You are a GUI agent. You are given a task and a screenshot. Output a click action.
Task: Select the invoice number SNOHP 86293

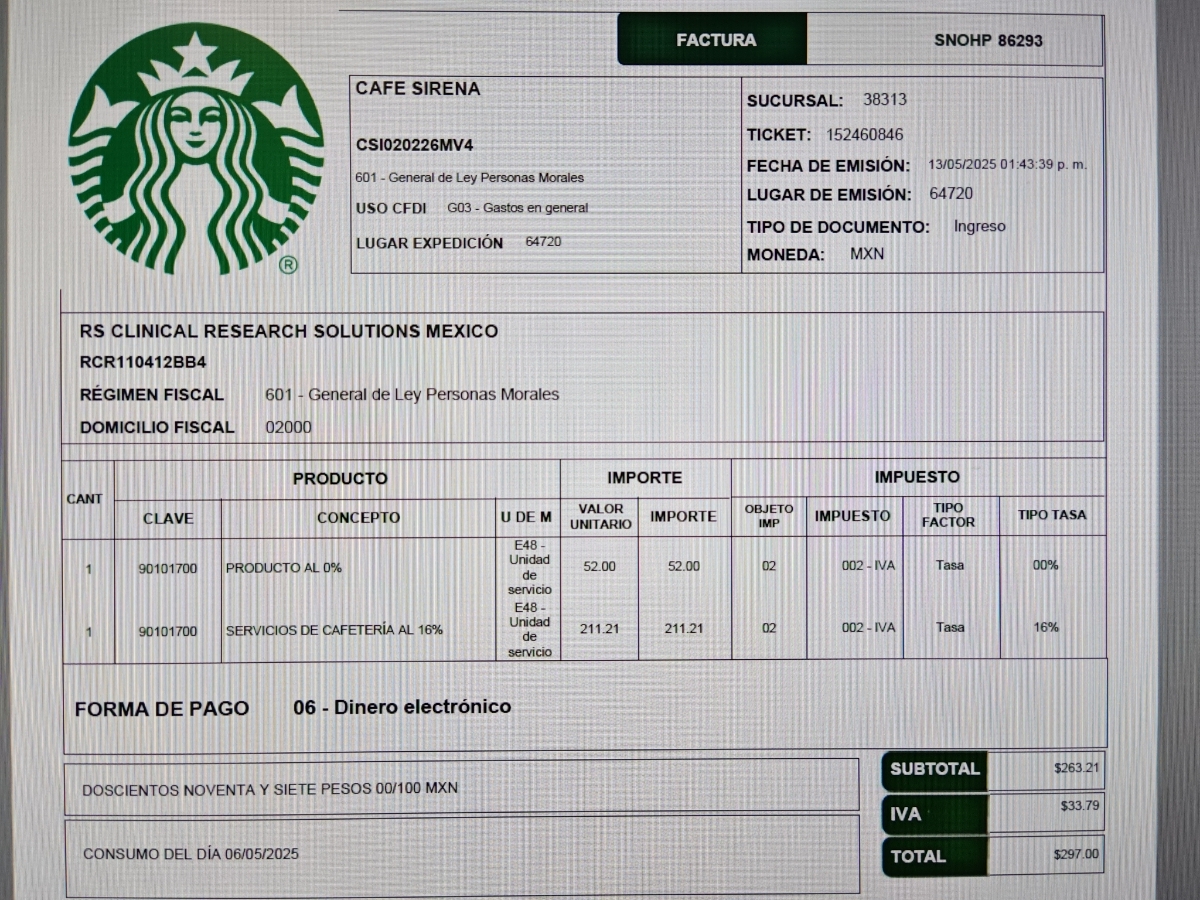pyautogui.click(x=988, y=41)
